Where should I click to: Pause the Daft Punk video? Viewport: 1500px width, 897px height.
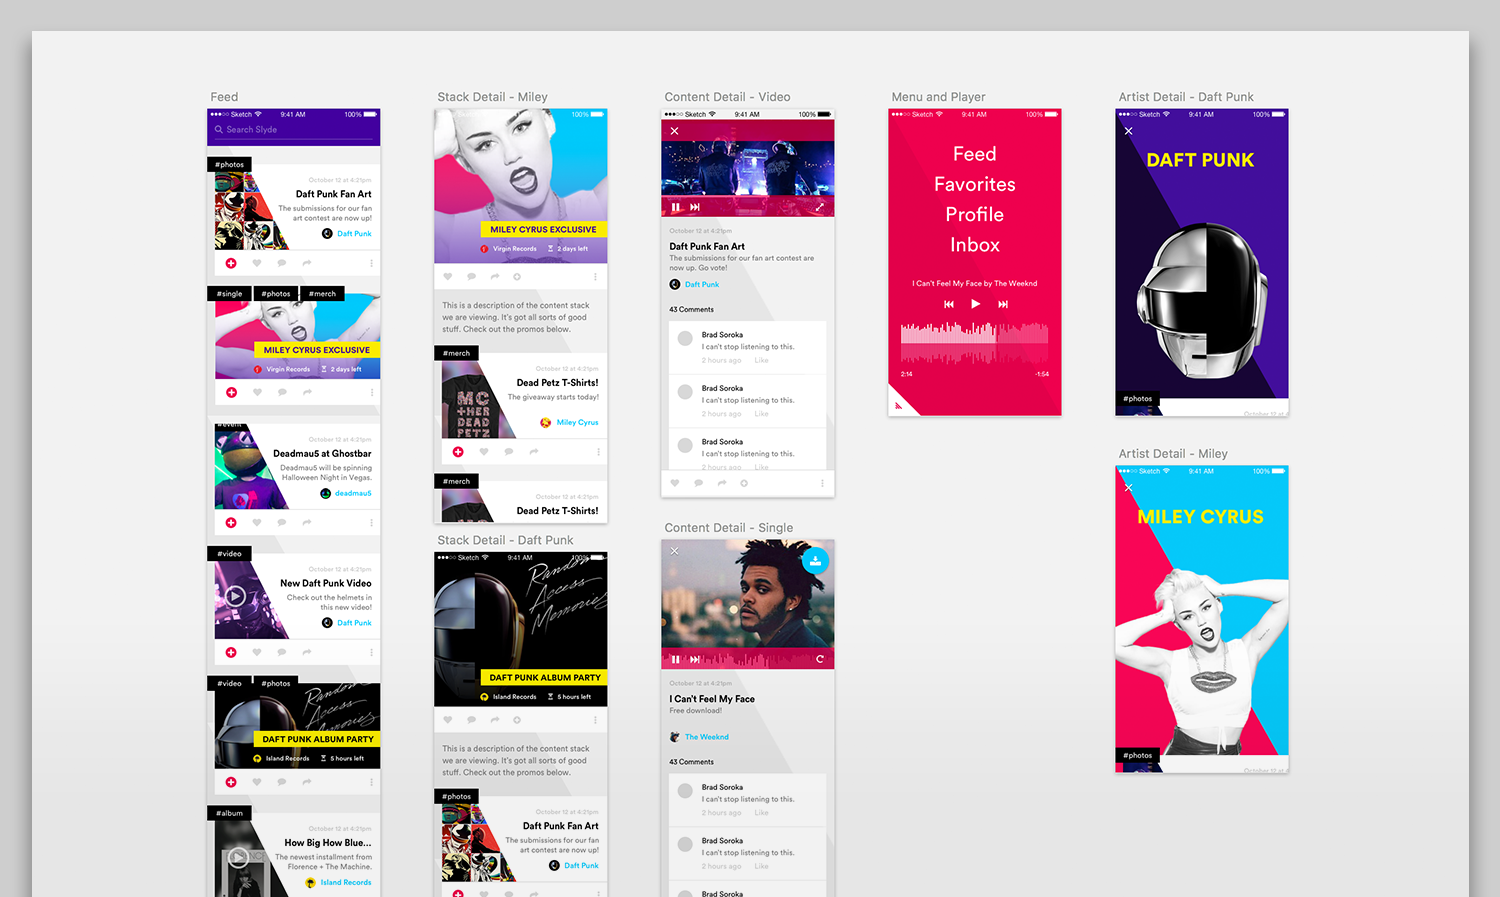675,207
